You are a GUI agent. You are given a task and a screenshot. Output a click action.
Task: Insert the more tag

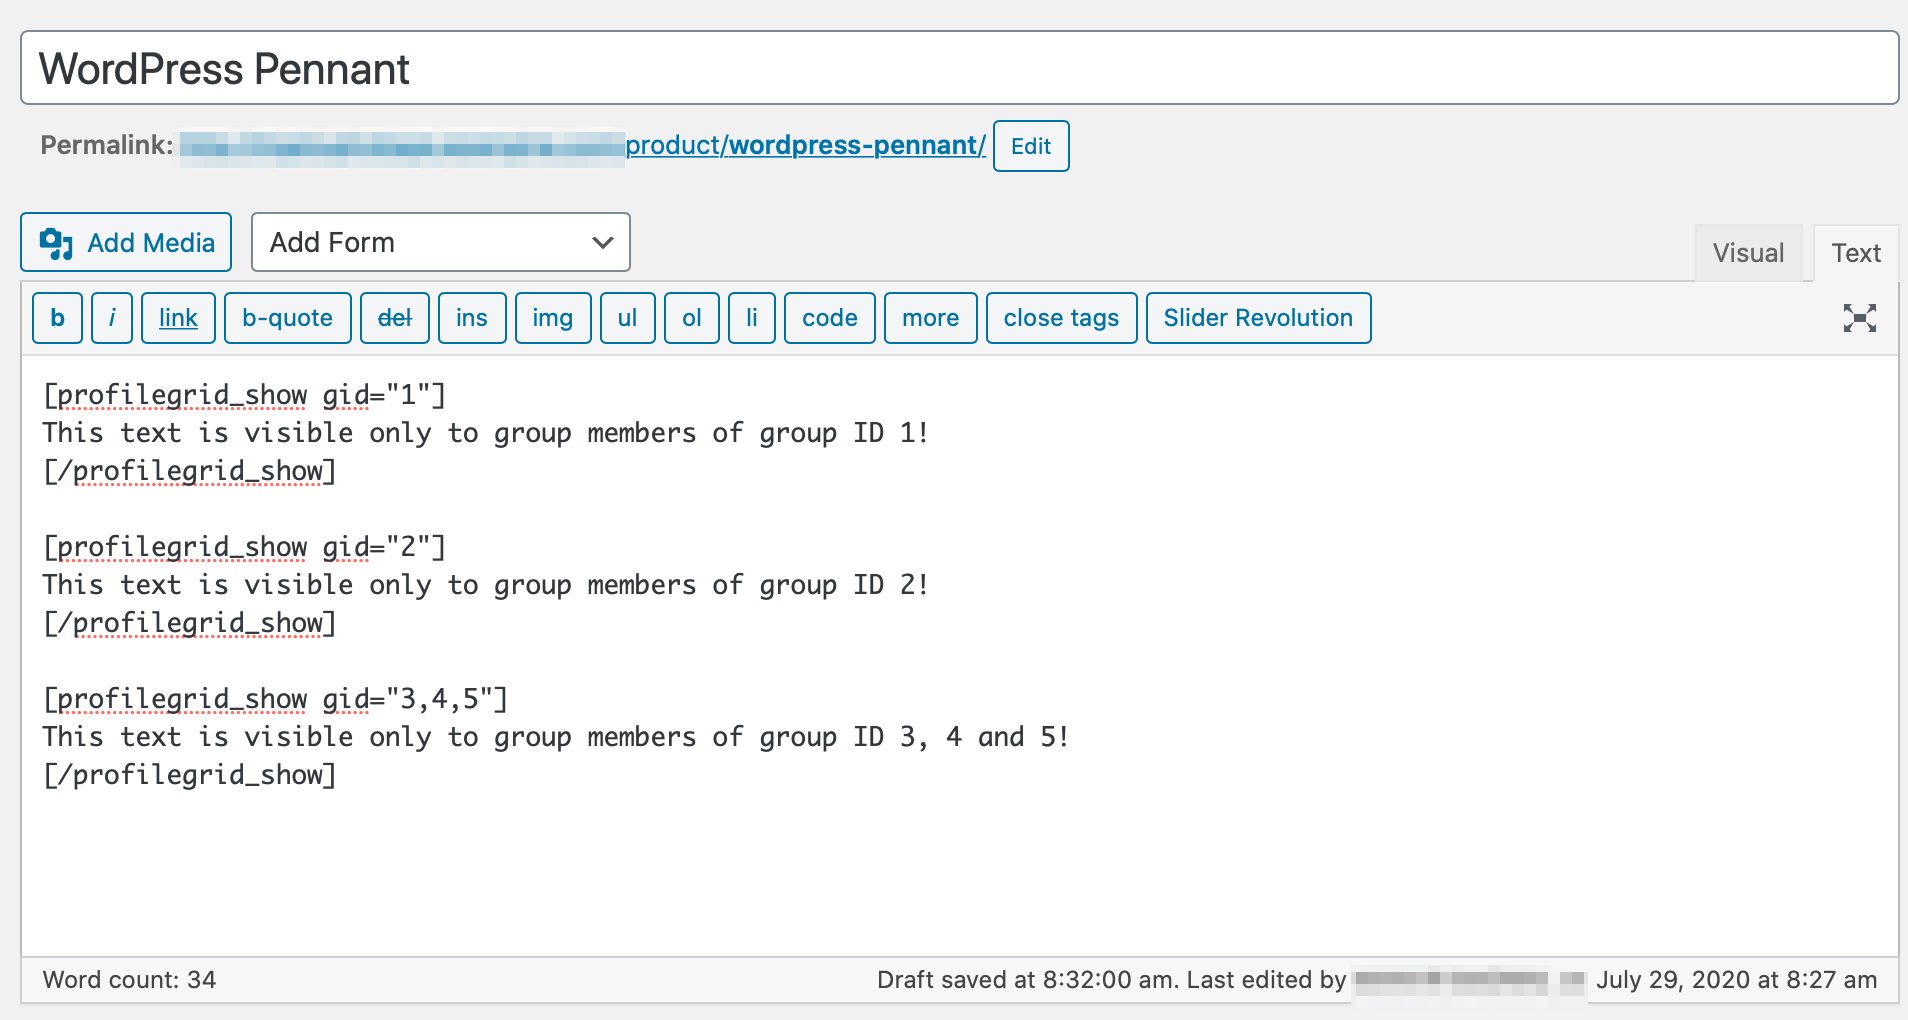pos(930,318)
